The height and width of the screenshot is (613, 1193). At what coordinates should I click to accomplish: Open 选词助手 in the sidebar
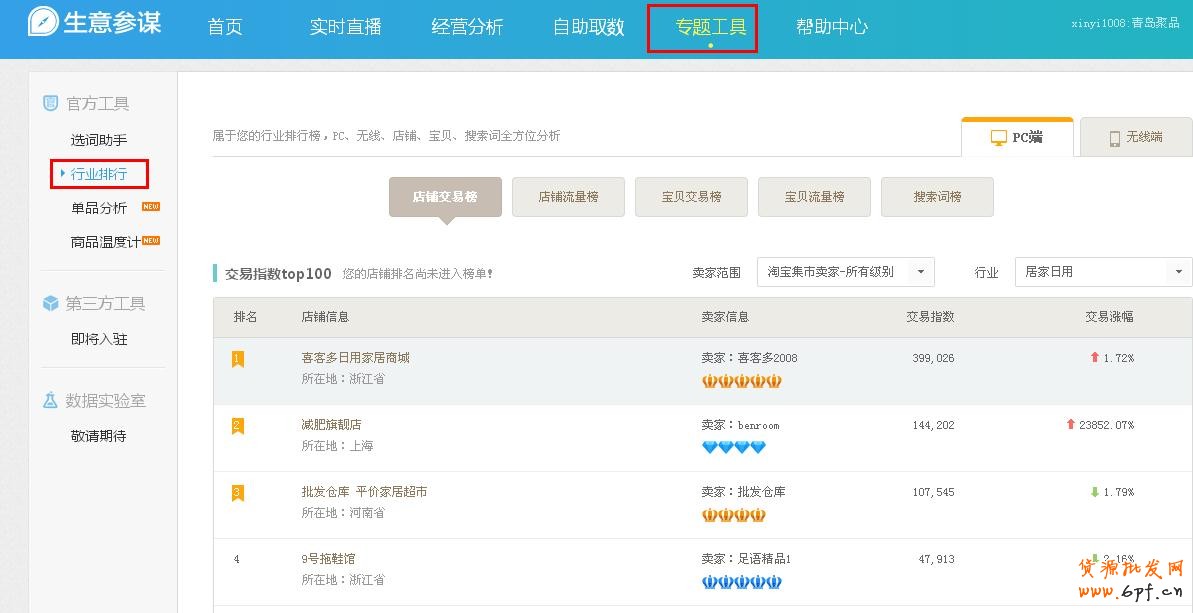[99, 140]
